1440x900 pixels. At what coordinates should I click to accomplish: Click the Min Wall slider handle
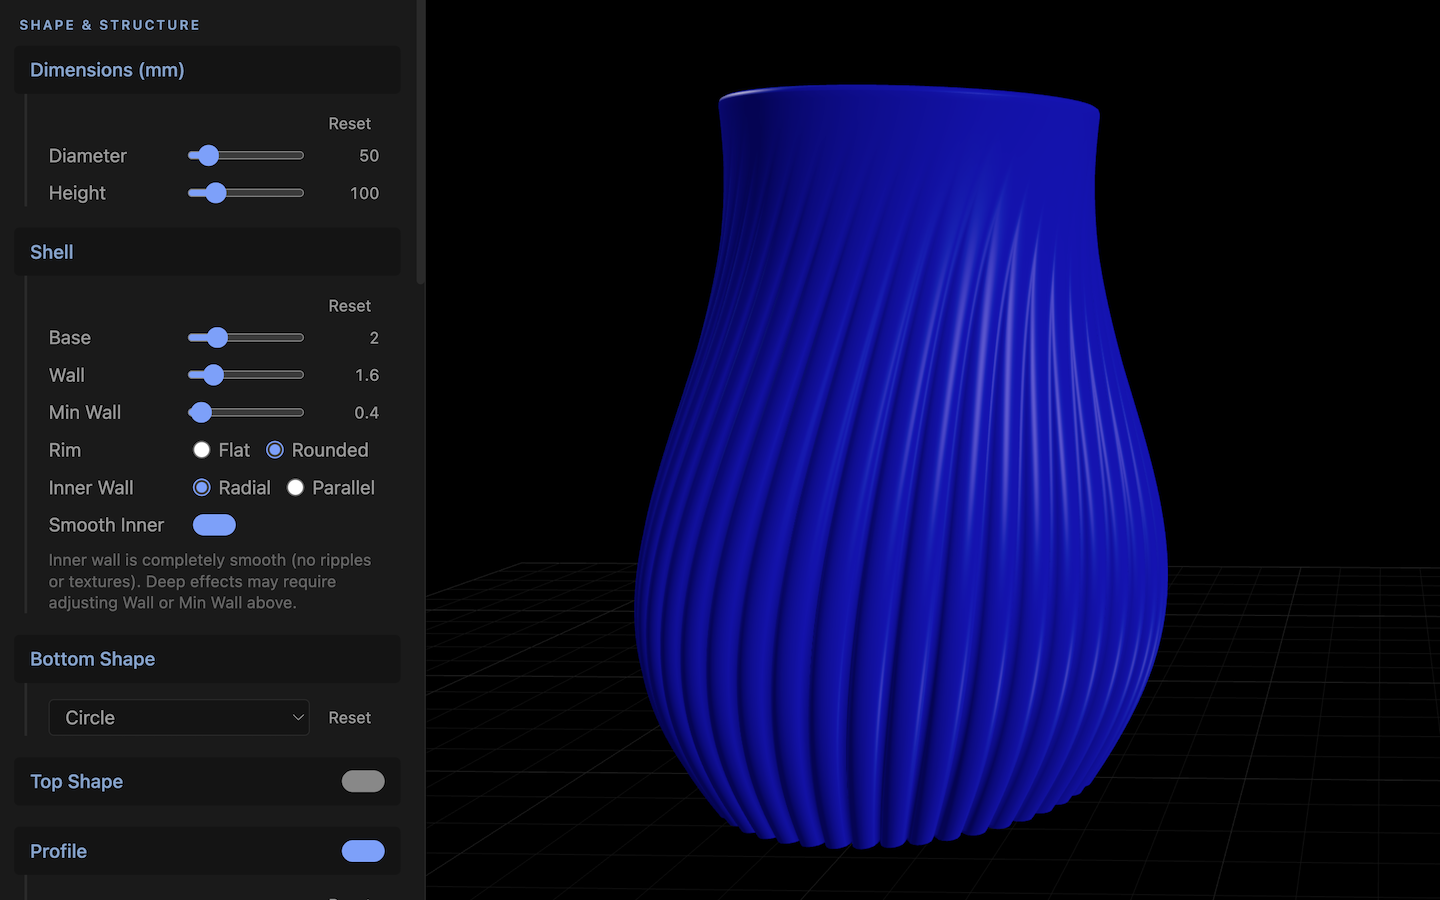(201, 412)
